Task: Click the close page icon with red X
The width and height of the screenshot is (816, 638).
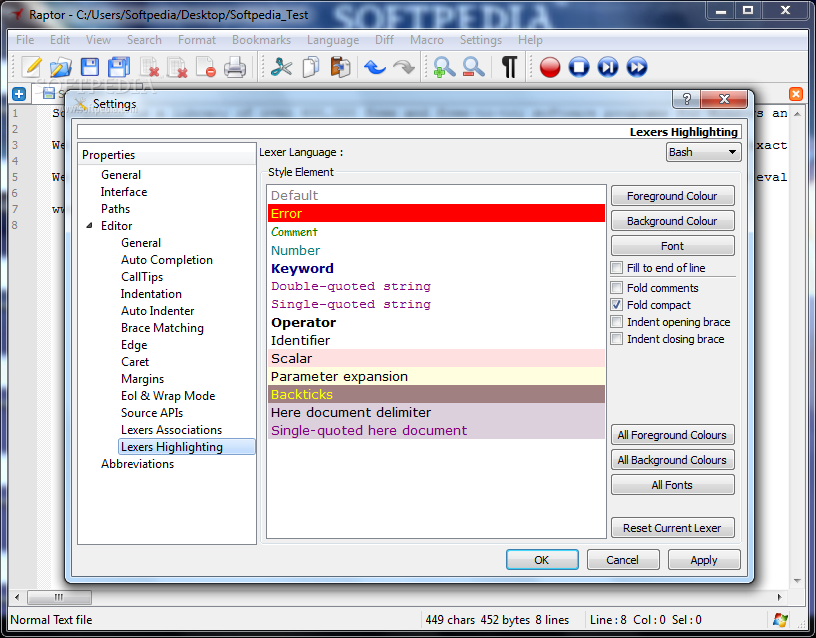Action: (x=149, y=67)
